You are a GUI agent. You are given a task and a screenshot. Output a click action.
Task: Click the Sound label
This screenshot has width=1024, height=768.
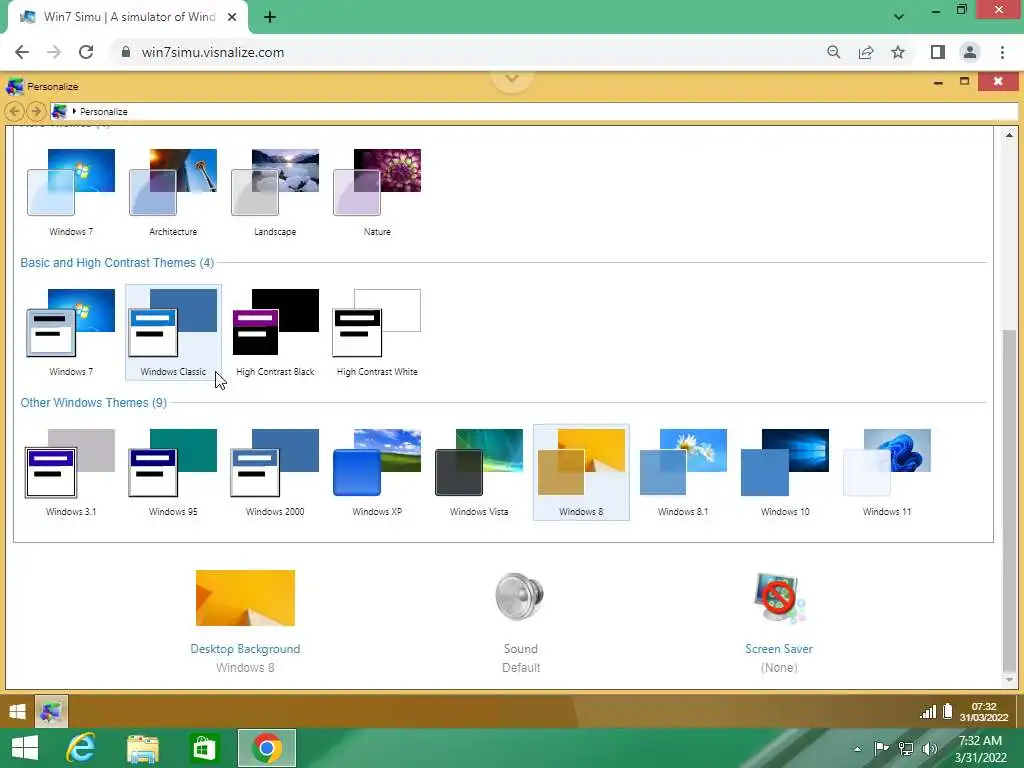tap(520, 648)
